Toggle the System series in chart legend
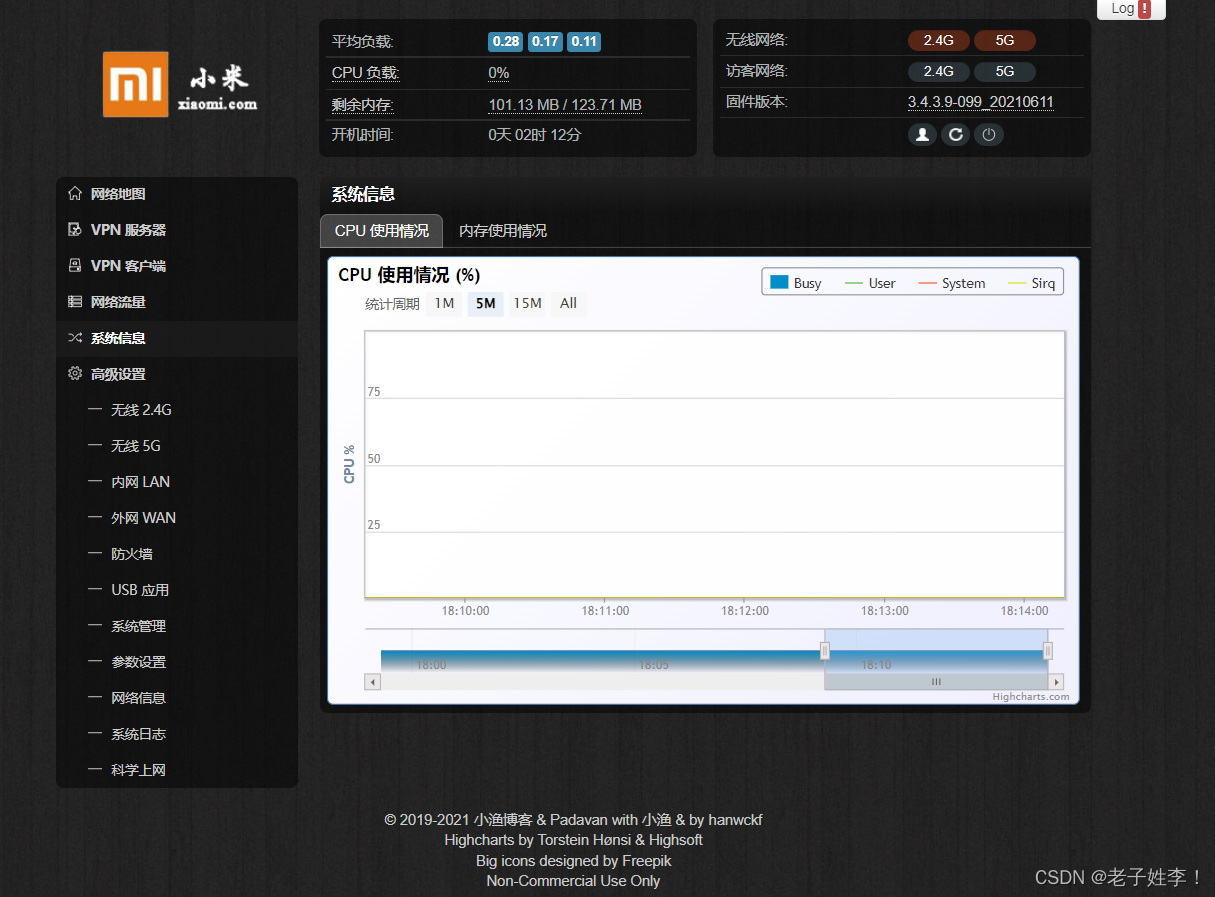 [x=951, y=283]
